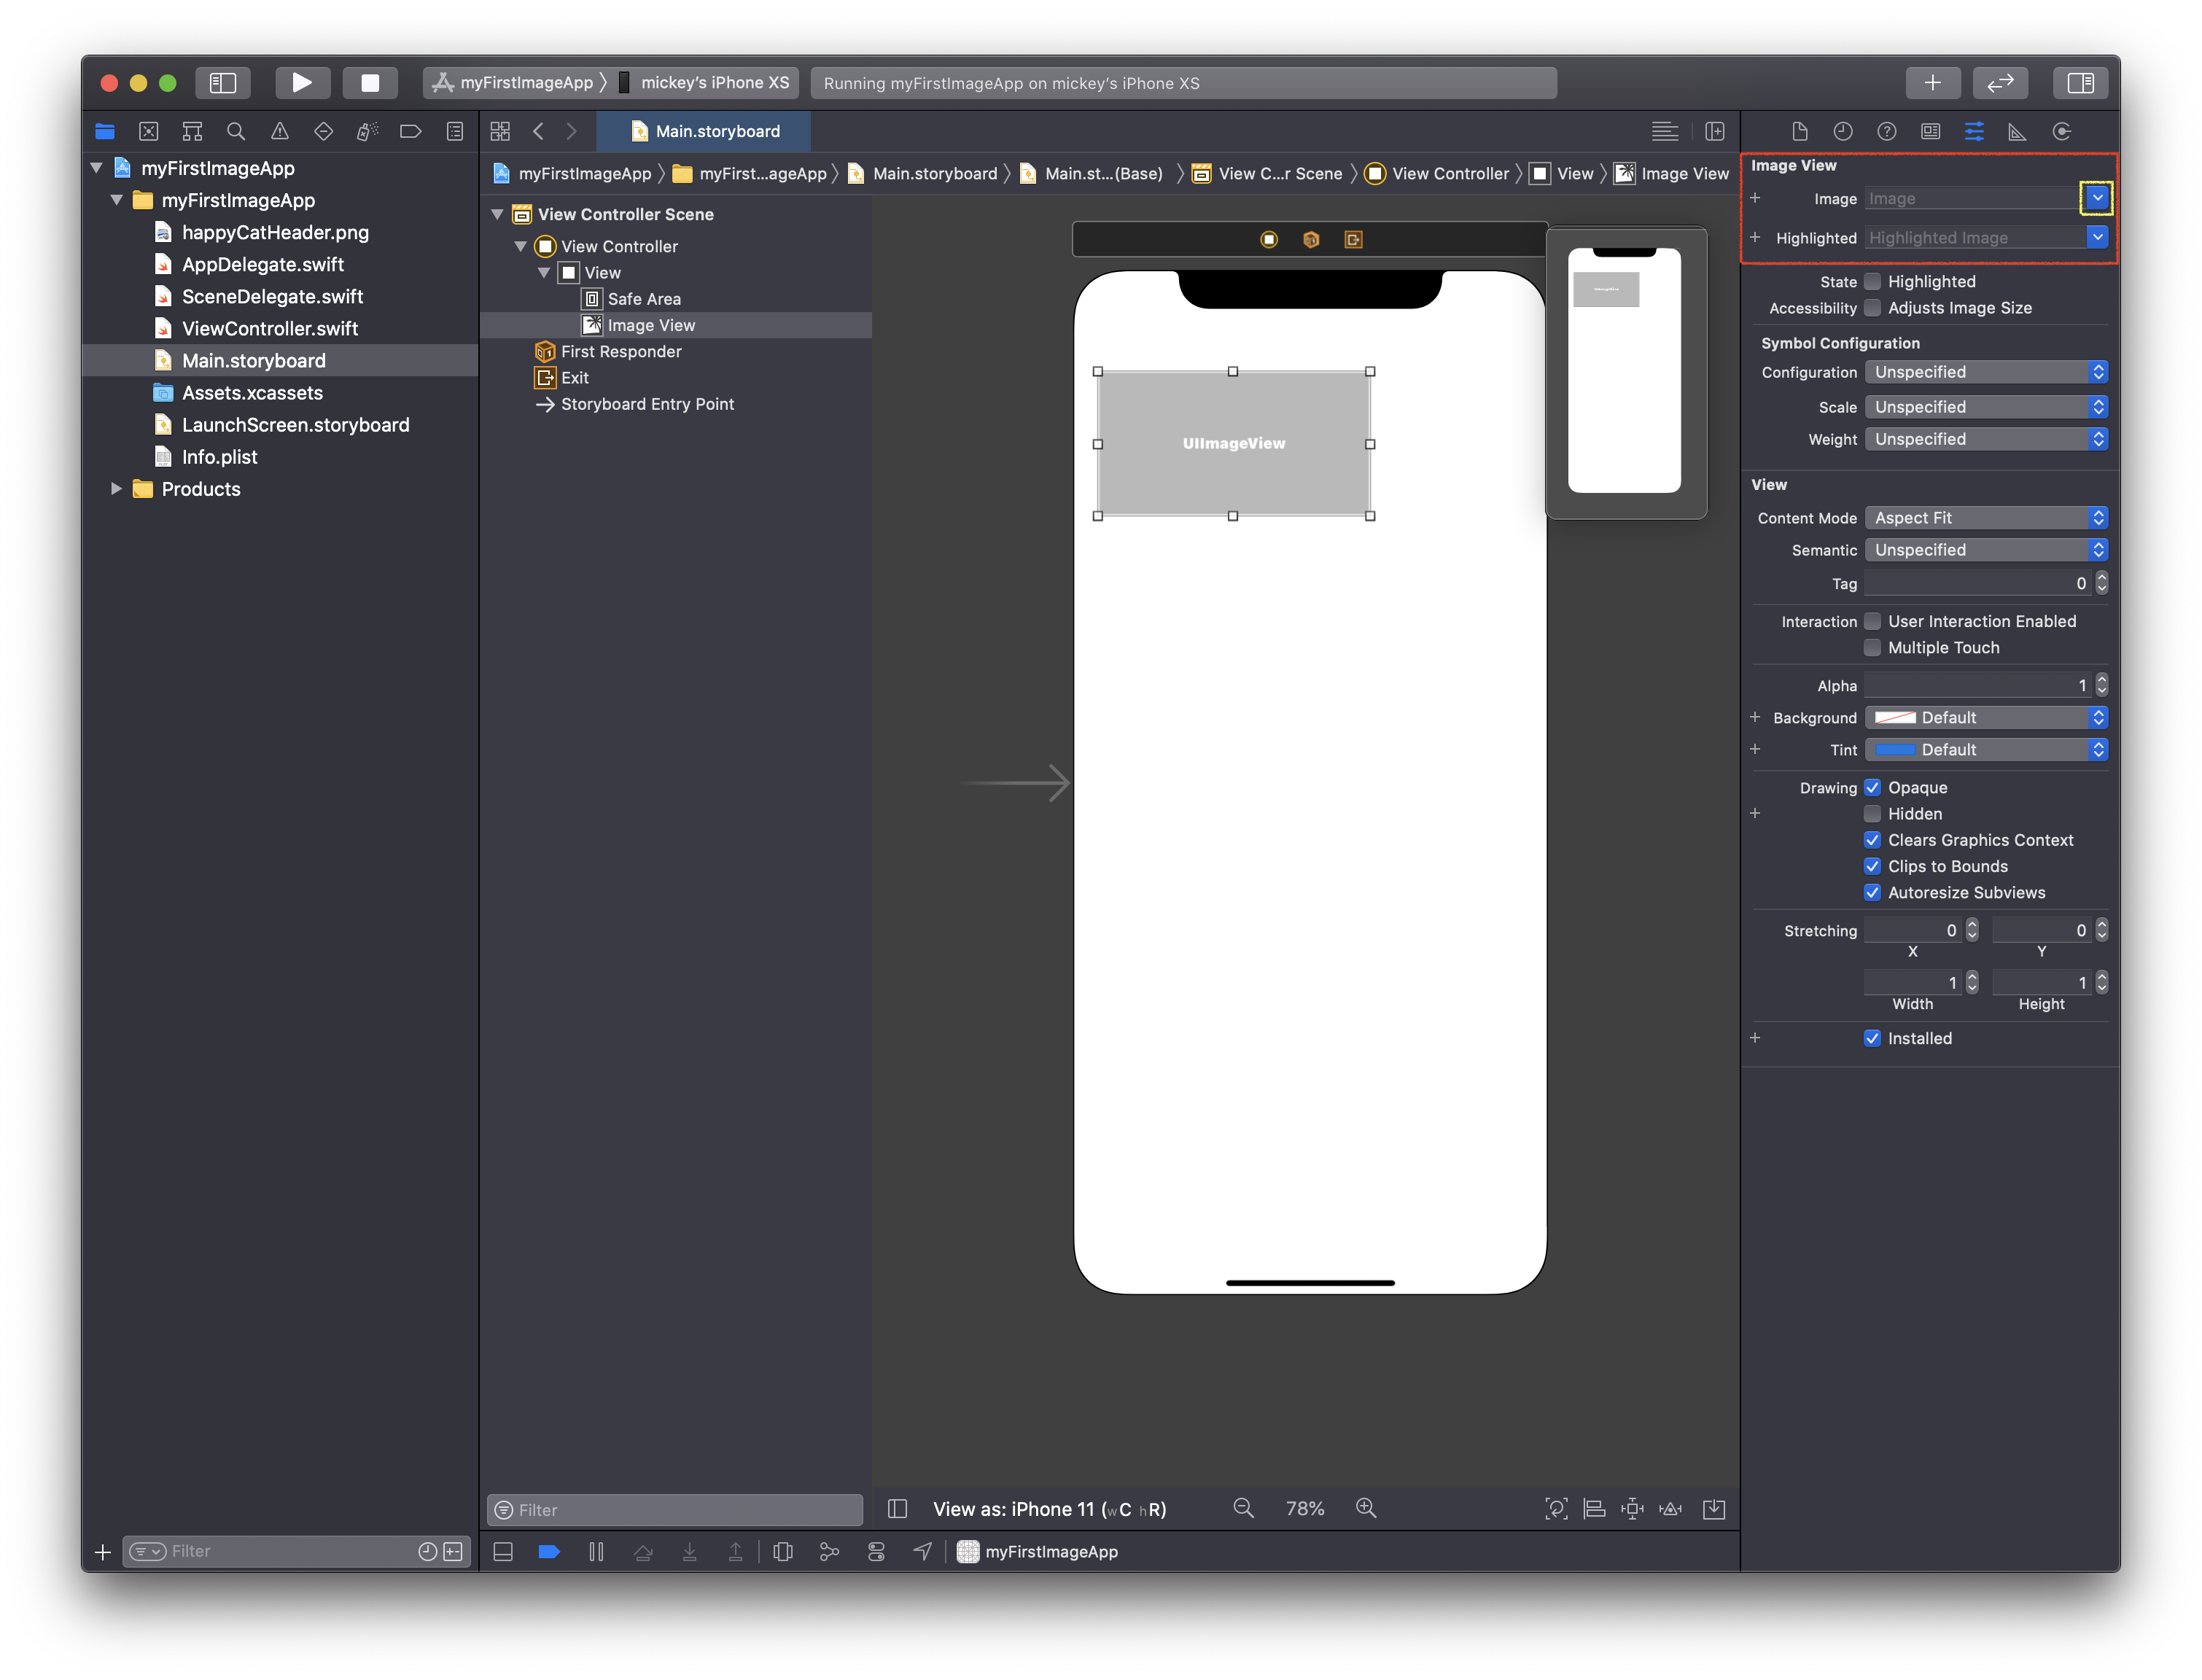Screen dimensions: 2202x1680
Task: Open the Breakpoint navigator
Action: pos(410,131)
